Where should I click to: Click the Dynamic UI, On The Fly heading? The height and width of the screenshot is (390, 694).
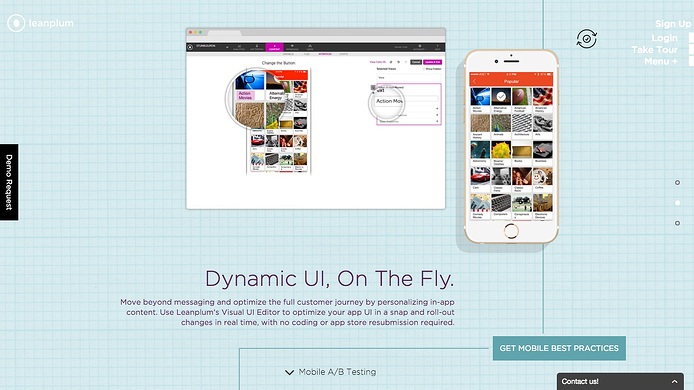click(329, 279)
